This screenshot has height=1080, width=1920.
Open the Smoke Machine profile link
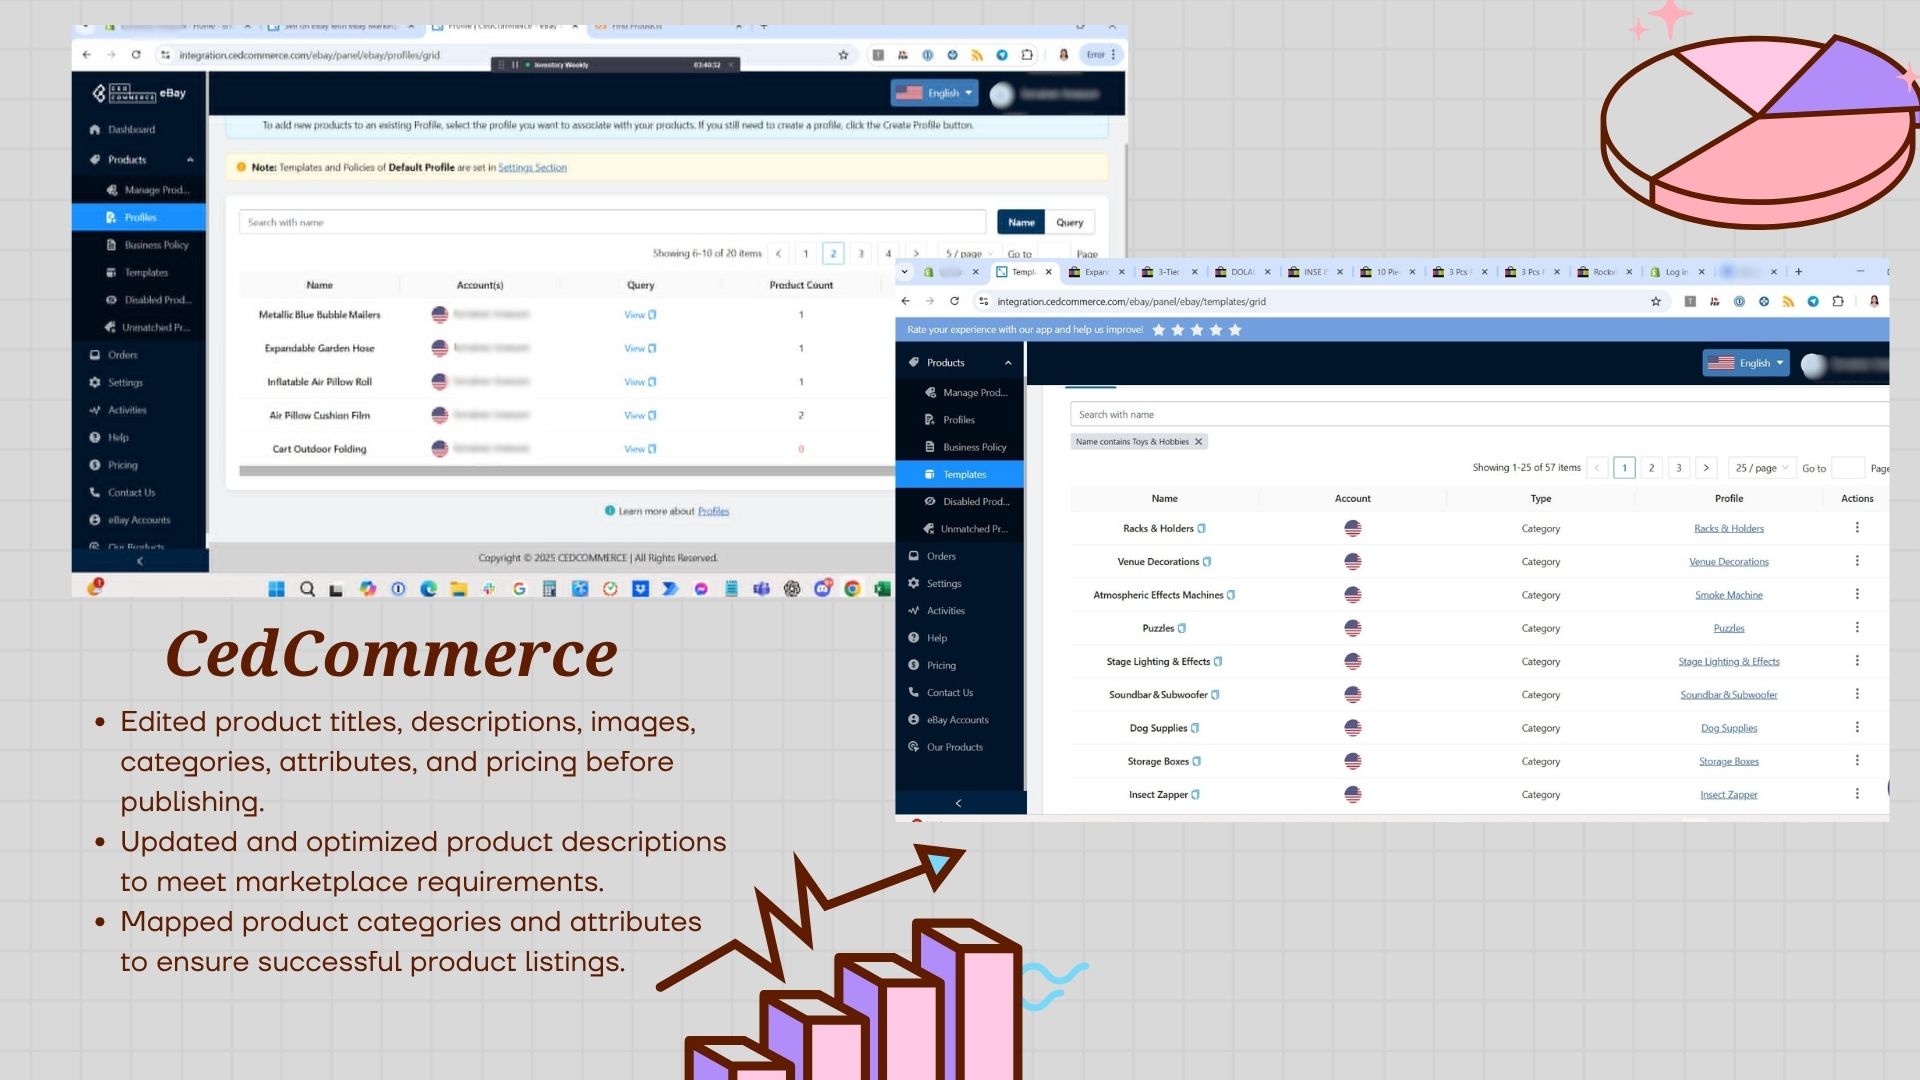[1728, 595]
